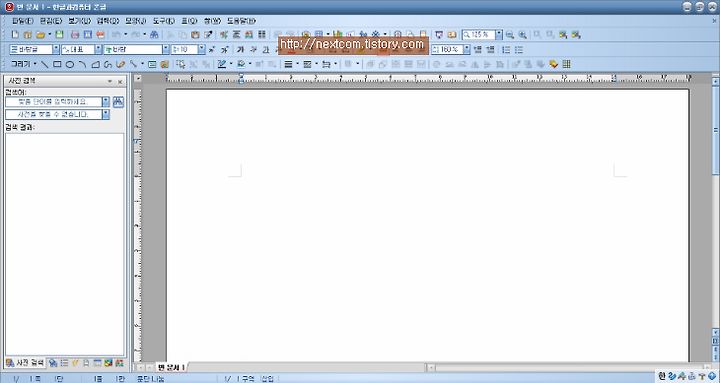Click the binoculars find icon in top toolbar

click(x=154, y=34)
